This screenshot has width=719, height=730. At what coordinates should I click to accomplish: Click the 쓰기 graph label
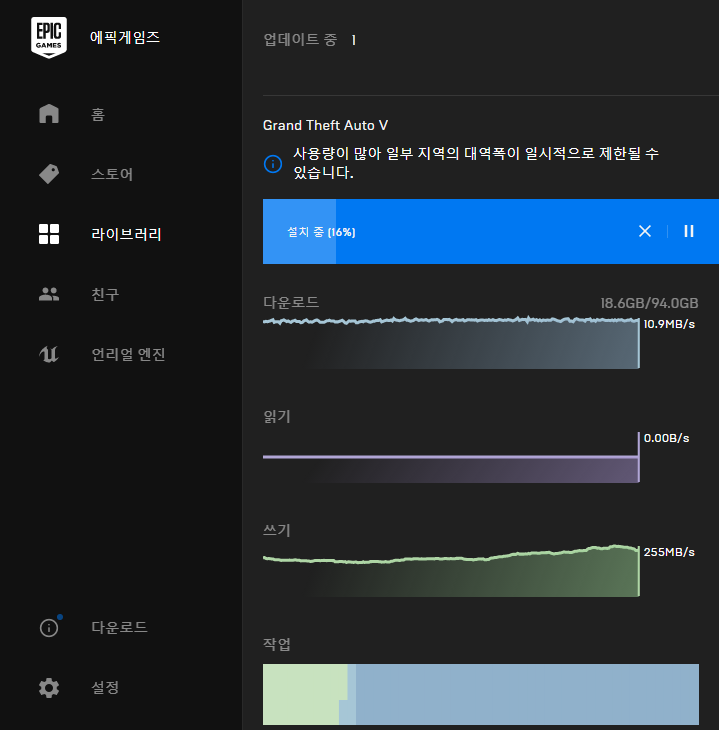pyautogui.click(x=277, y=530)
